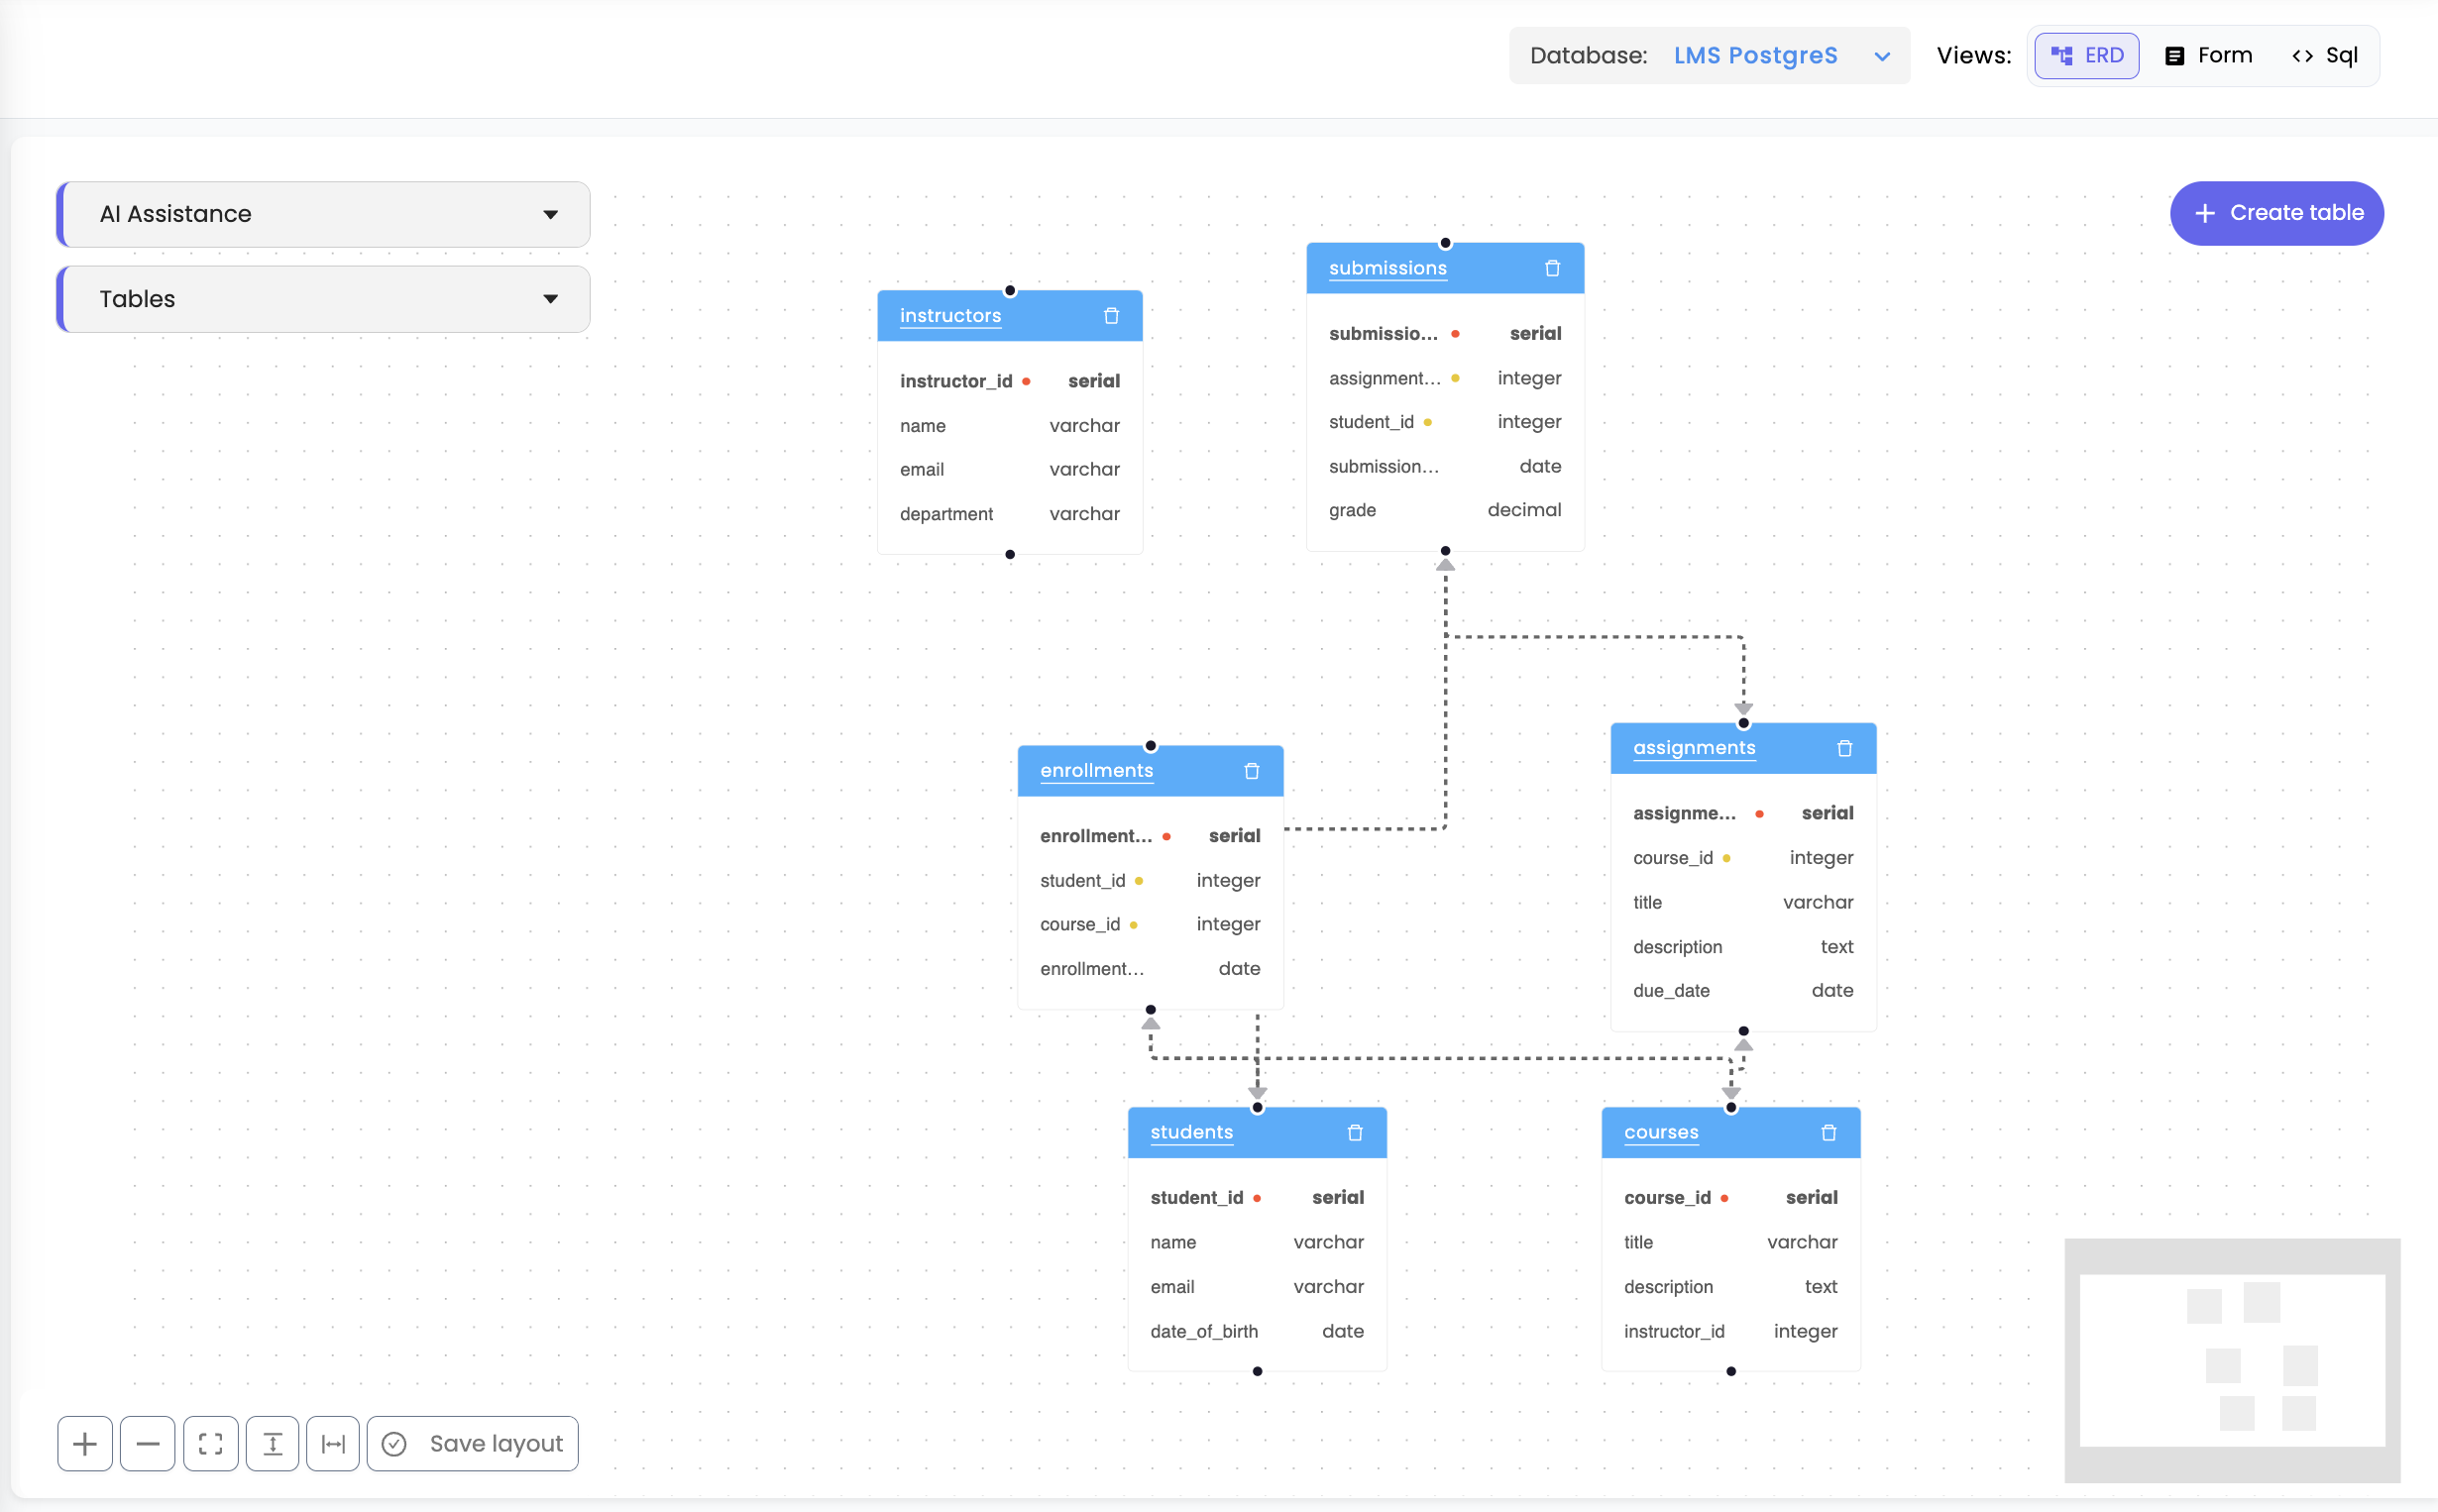2438x1512 pixels.
Task: Select the fit vertical height icon
Action: [x=273, y=1443]
